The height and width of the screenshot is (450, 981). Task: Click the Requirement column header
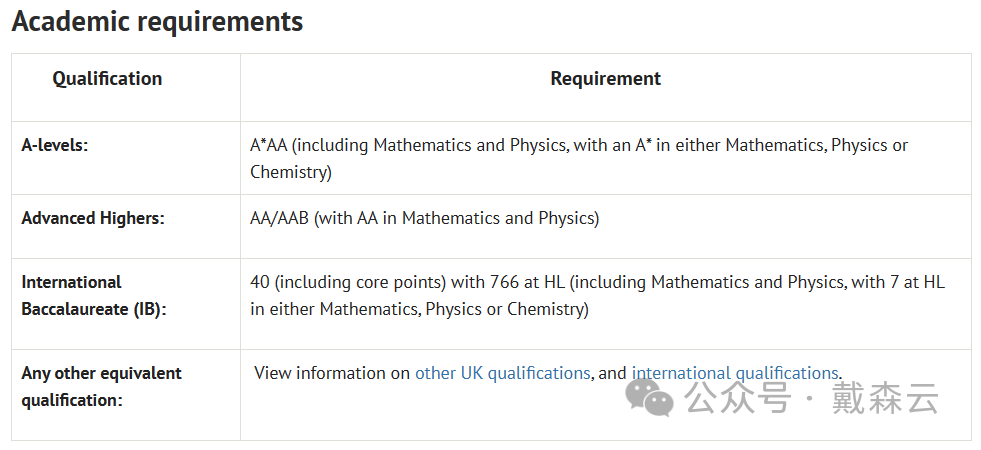(x=605, y=79)
